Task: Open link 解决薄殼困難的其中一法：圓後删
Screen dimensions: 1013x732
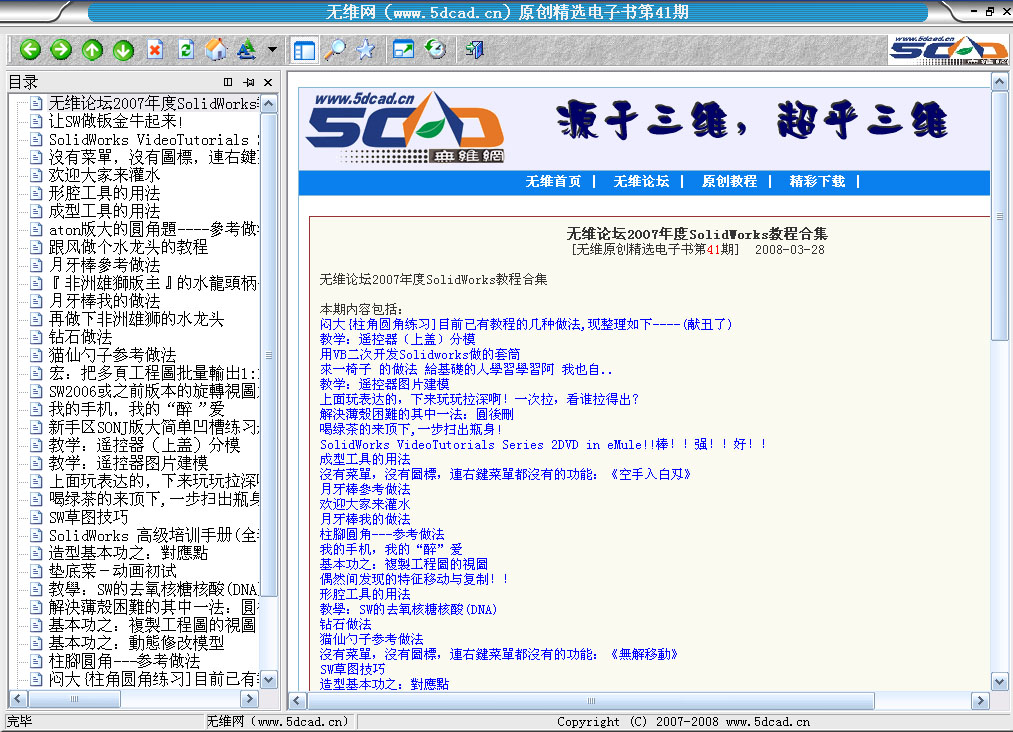Action: [x=417, y=414]
